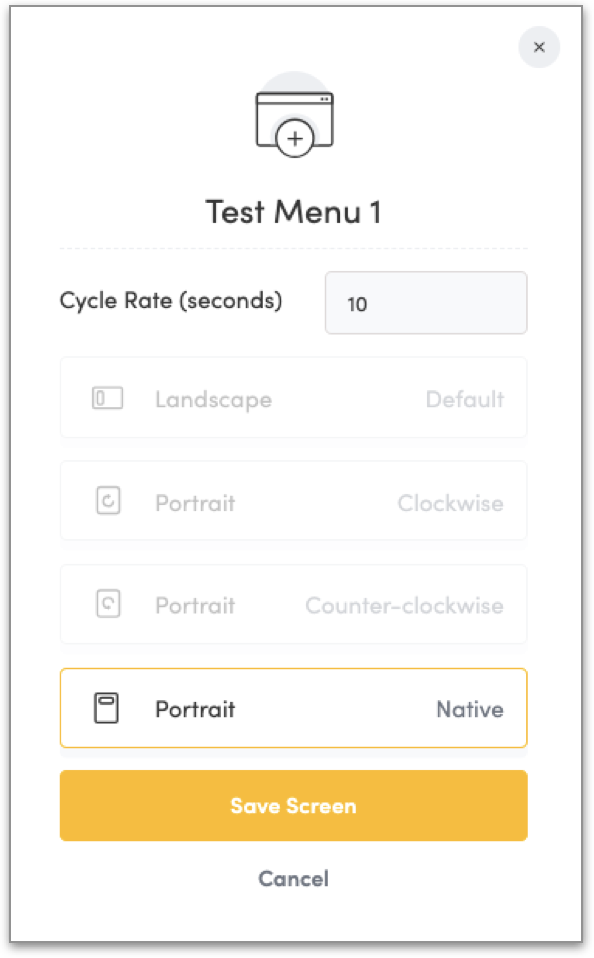This screenshot has width=594, height=958.
Task: Click the native portrait device icon
Action: [106, 708]
